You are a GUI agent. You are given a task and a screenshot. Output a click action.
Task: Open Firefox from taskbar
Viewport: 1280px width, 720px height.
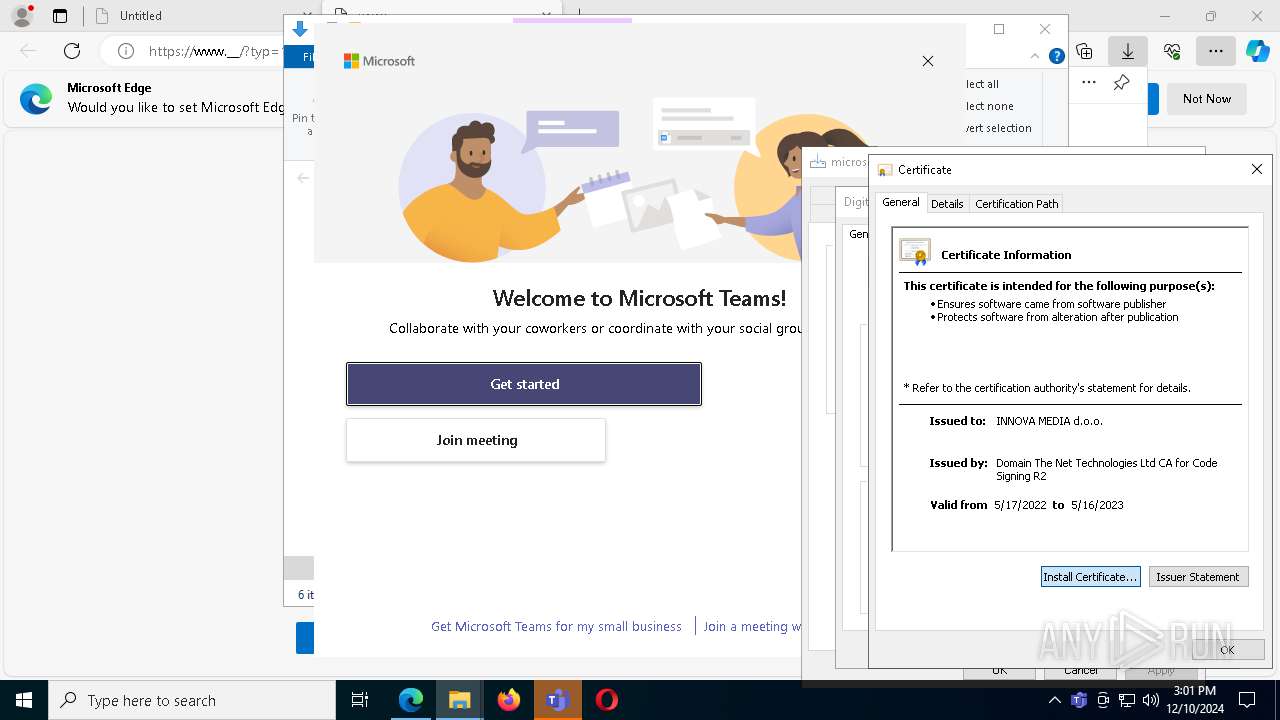[x=508, y=700]
